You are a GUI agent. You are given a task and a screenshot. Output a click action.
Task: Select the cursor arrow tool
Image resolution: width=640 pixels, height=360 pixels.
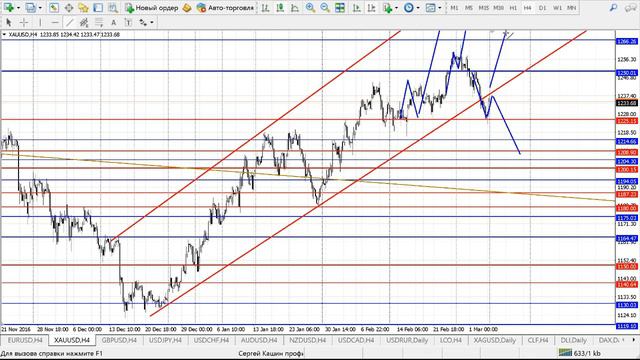pos(9,22)
